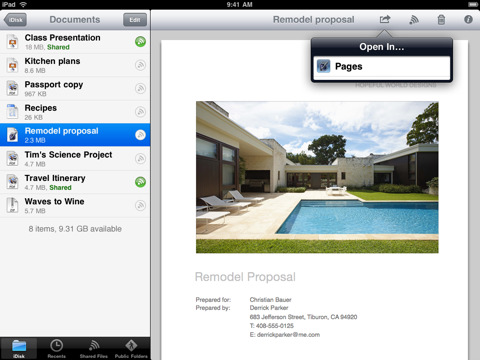Go back to iDisk
This screenshot has width=480, height=360.
click(x=15, y=20)
